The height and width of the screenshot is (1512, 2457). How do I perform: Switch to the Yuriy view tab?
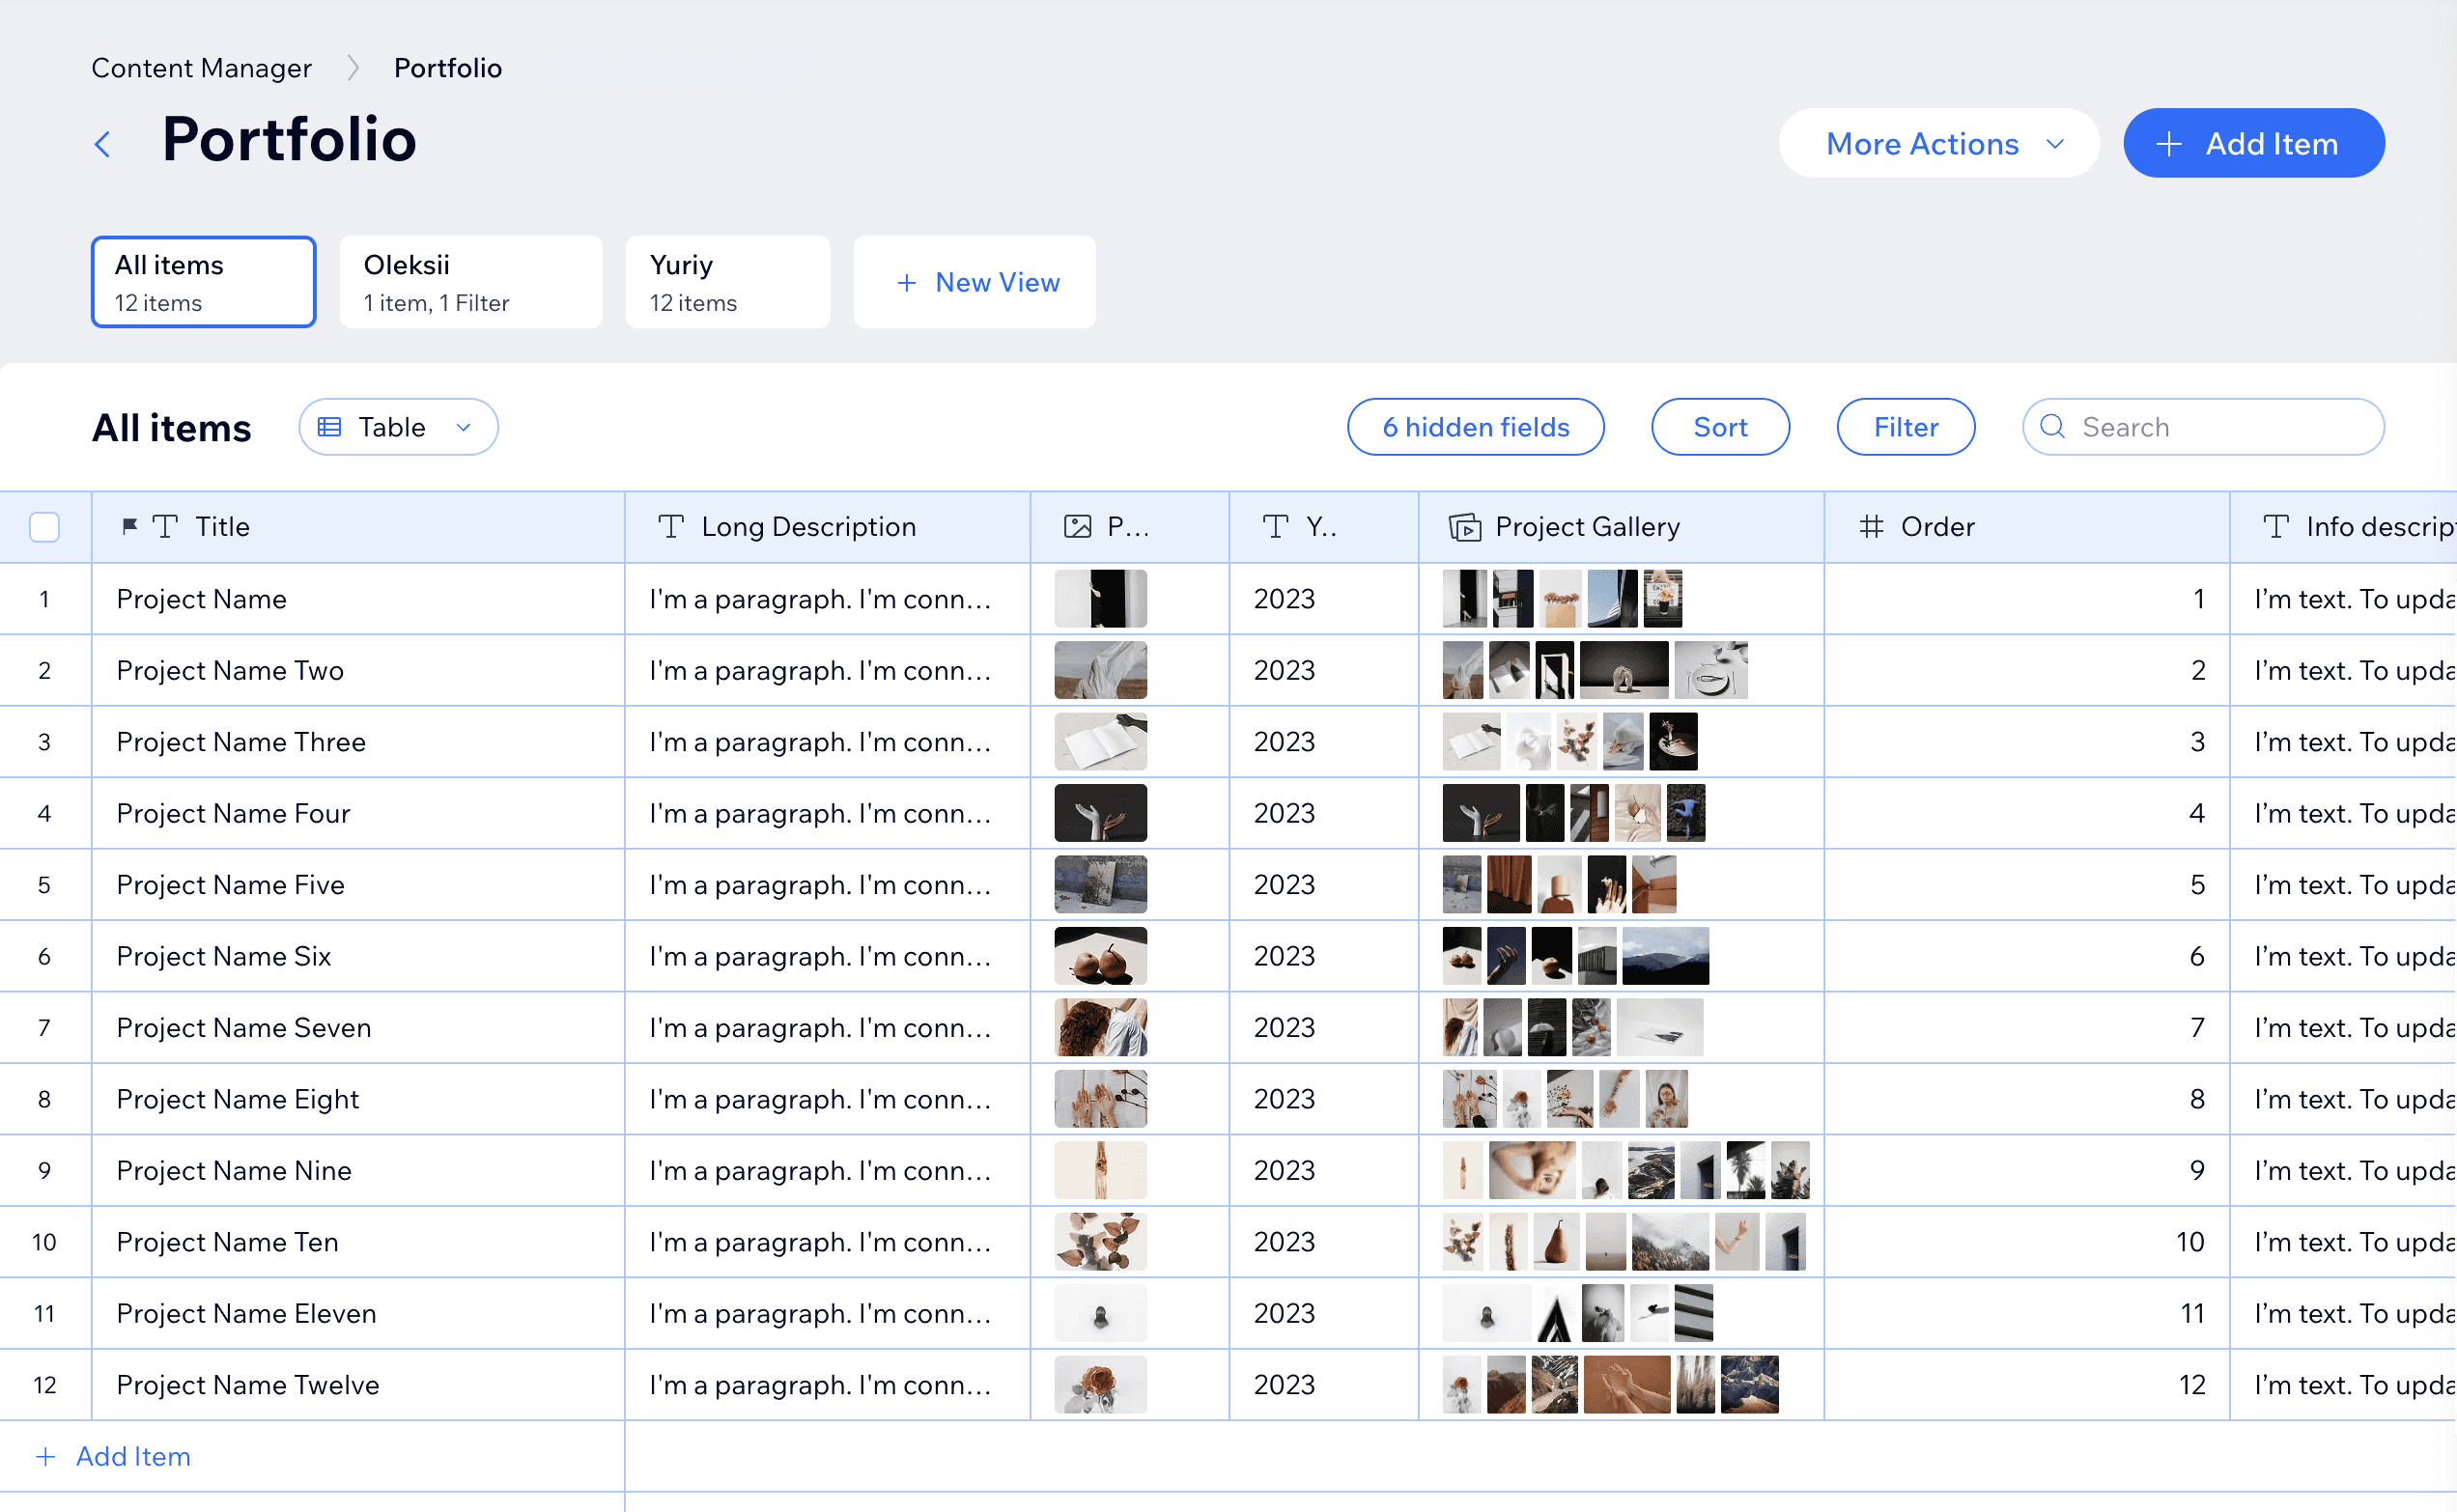pyautogui.click(x=727, y=282)
